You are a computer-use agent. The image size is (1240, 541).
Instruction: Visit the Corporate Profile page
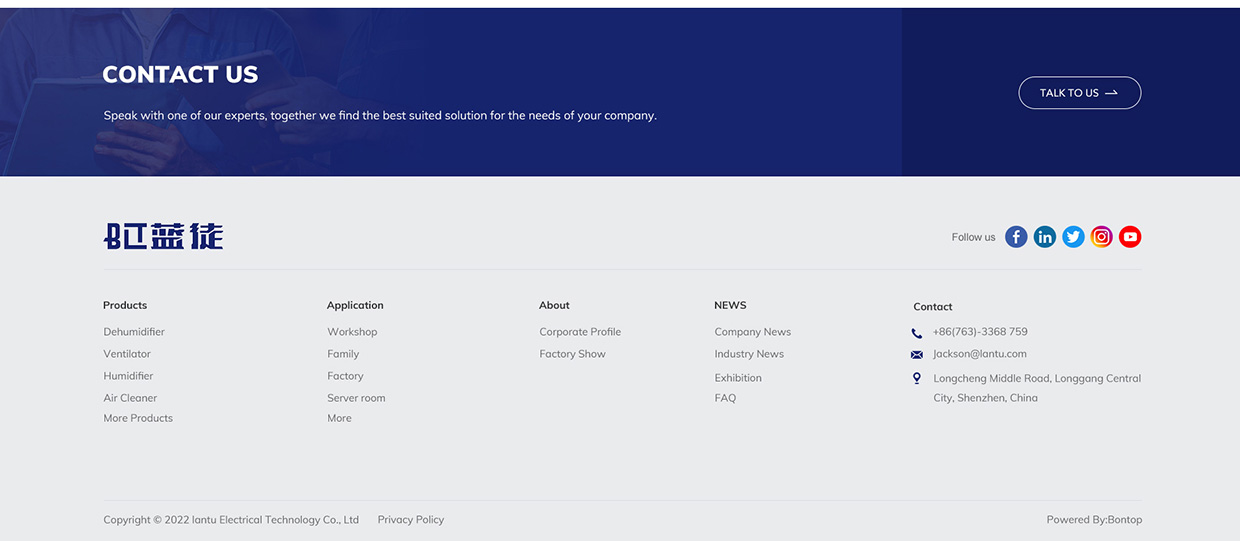pyautogui.click(x=580, y=332)
